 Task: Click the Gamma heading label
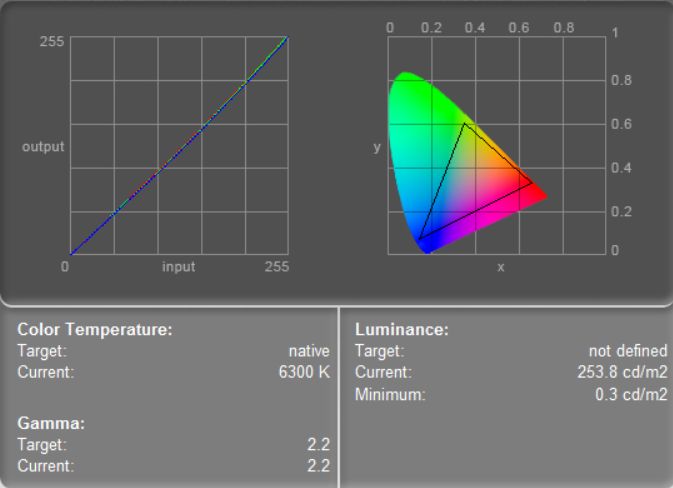pyautogui.click(x=51, y=423)
